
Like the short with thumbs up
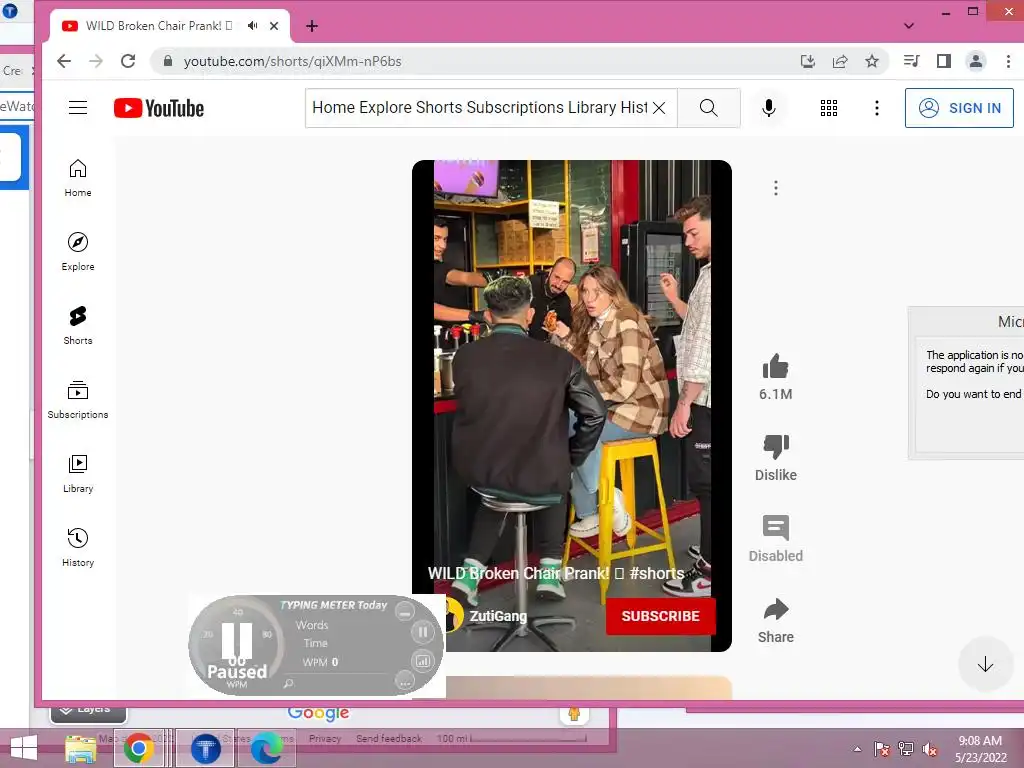(775, 367)
